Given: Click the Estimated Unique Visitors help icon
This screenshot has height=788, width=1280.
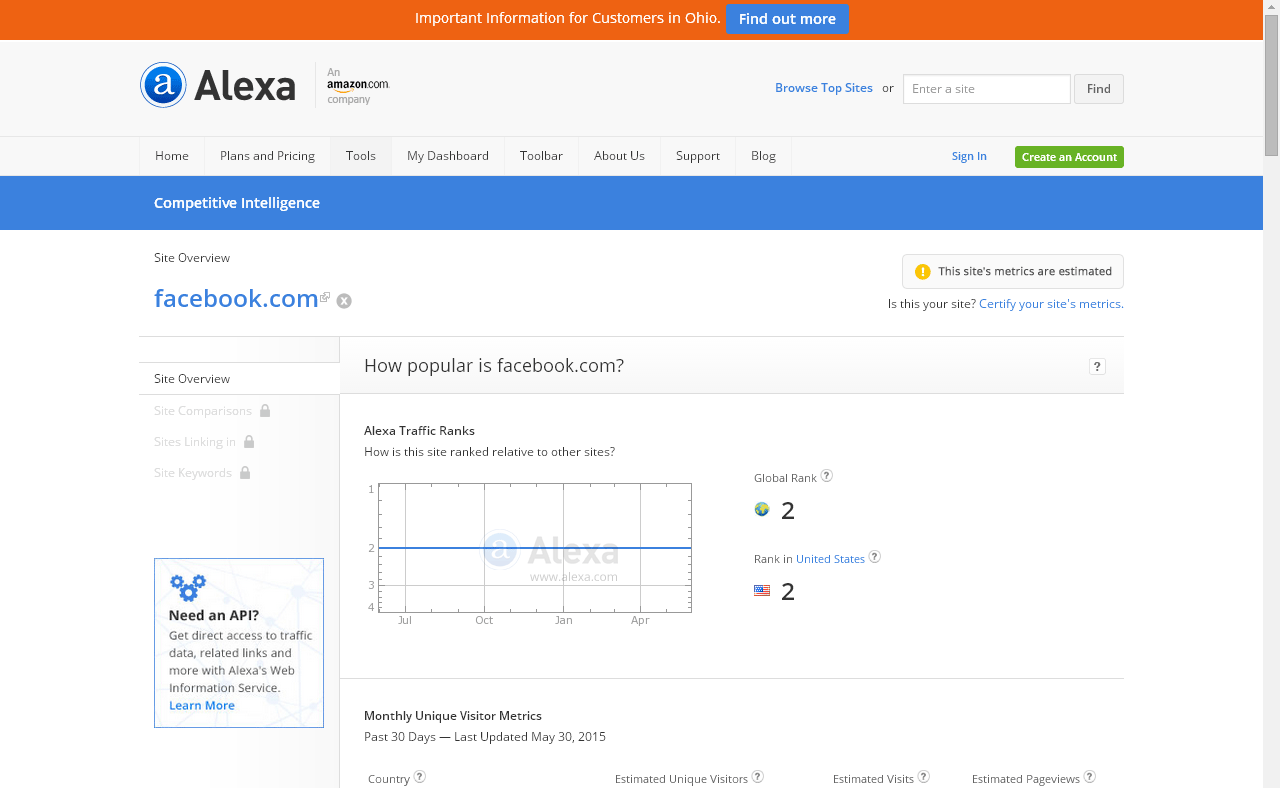Looking at the screenshot, I should point(758,777).
